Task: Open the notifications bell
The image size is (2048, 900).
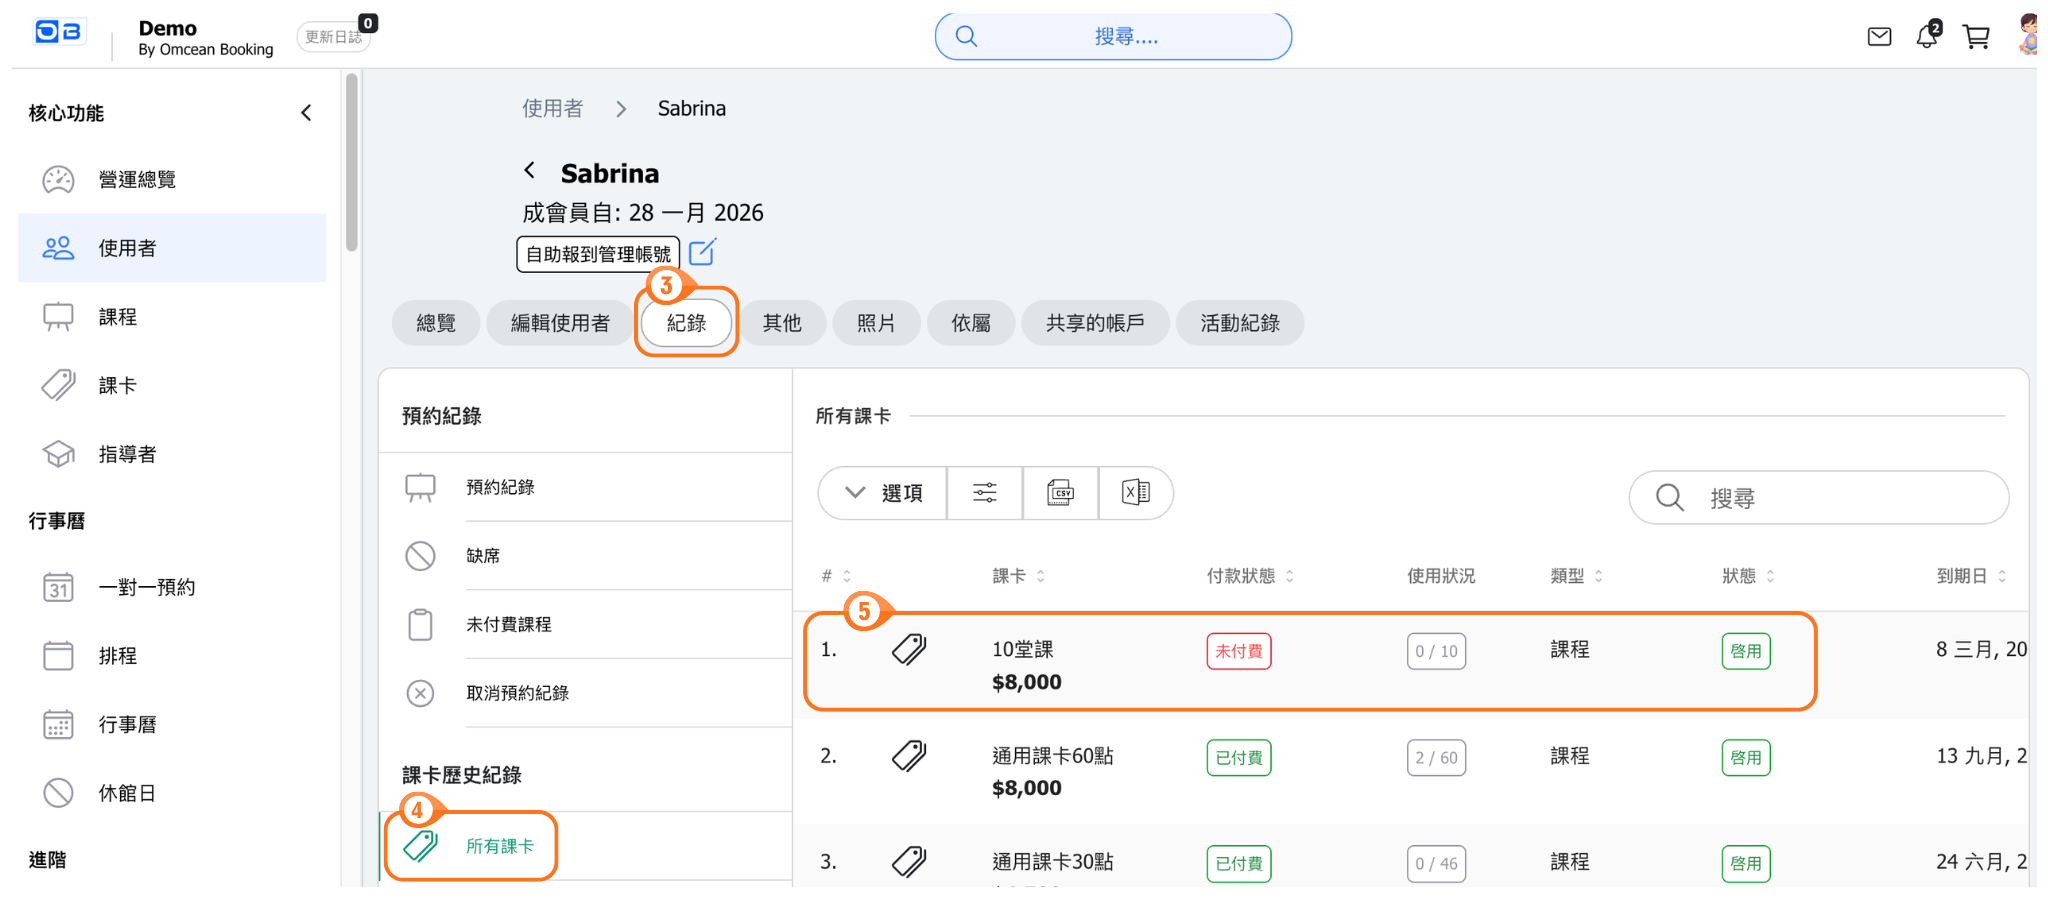Action: (x=1926, y=37)
